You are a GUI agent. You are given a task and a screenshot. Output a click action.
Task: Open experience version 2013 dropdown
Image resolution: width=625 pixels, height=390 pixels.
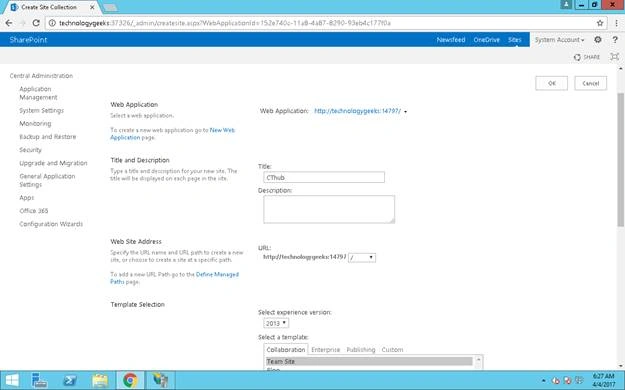pos(276,323)
